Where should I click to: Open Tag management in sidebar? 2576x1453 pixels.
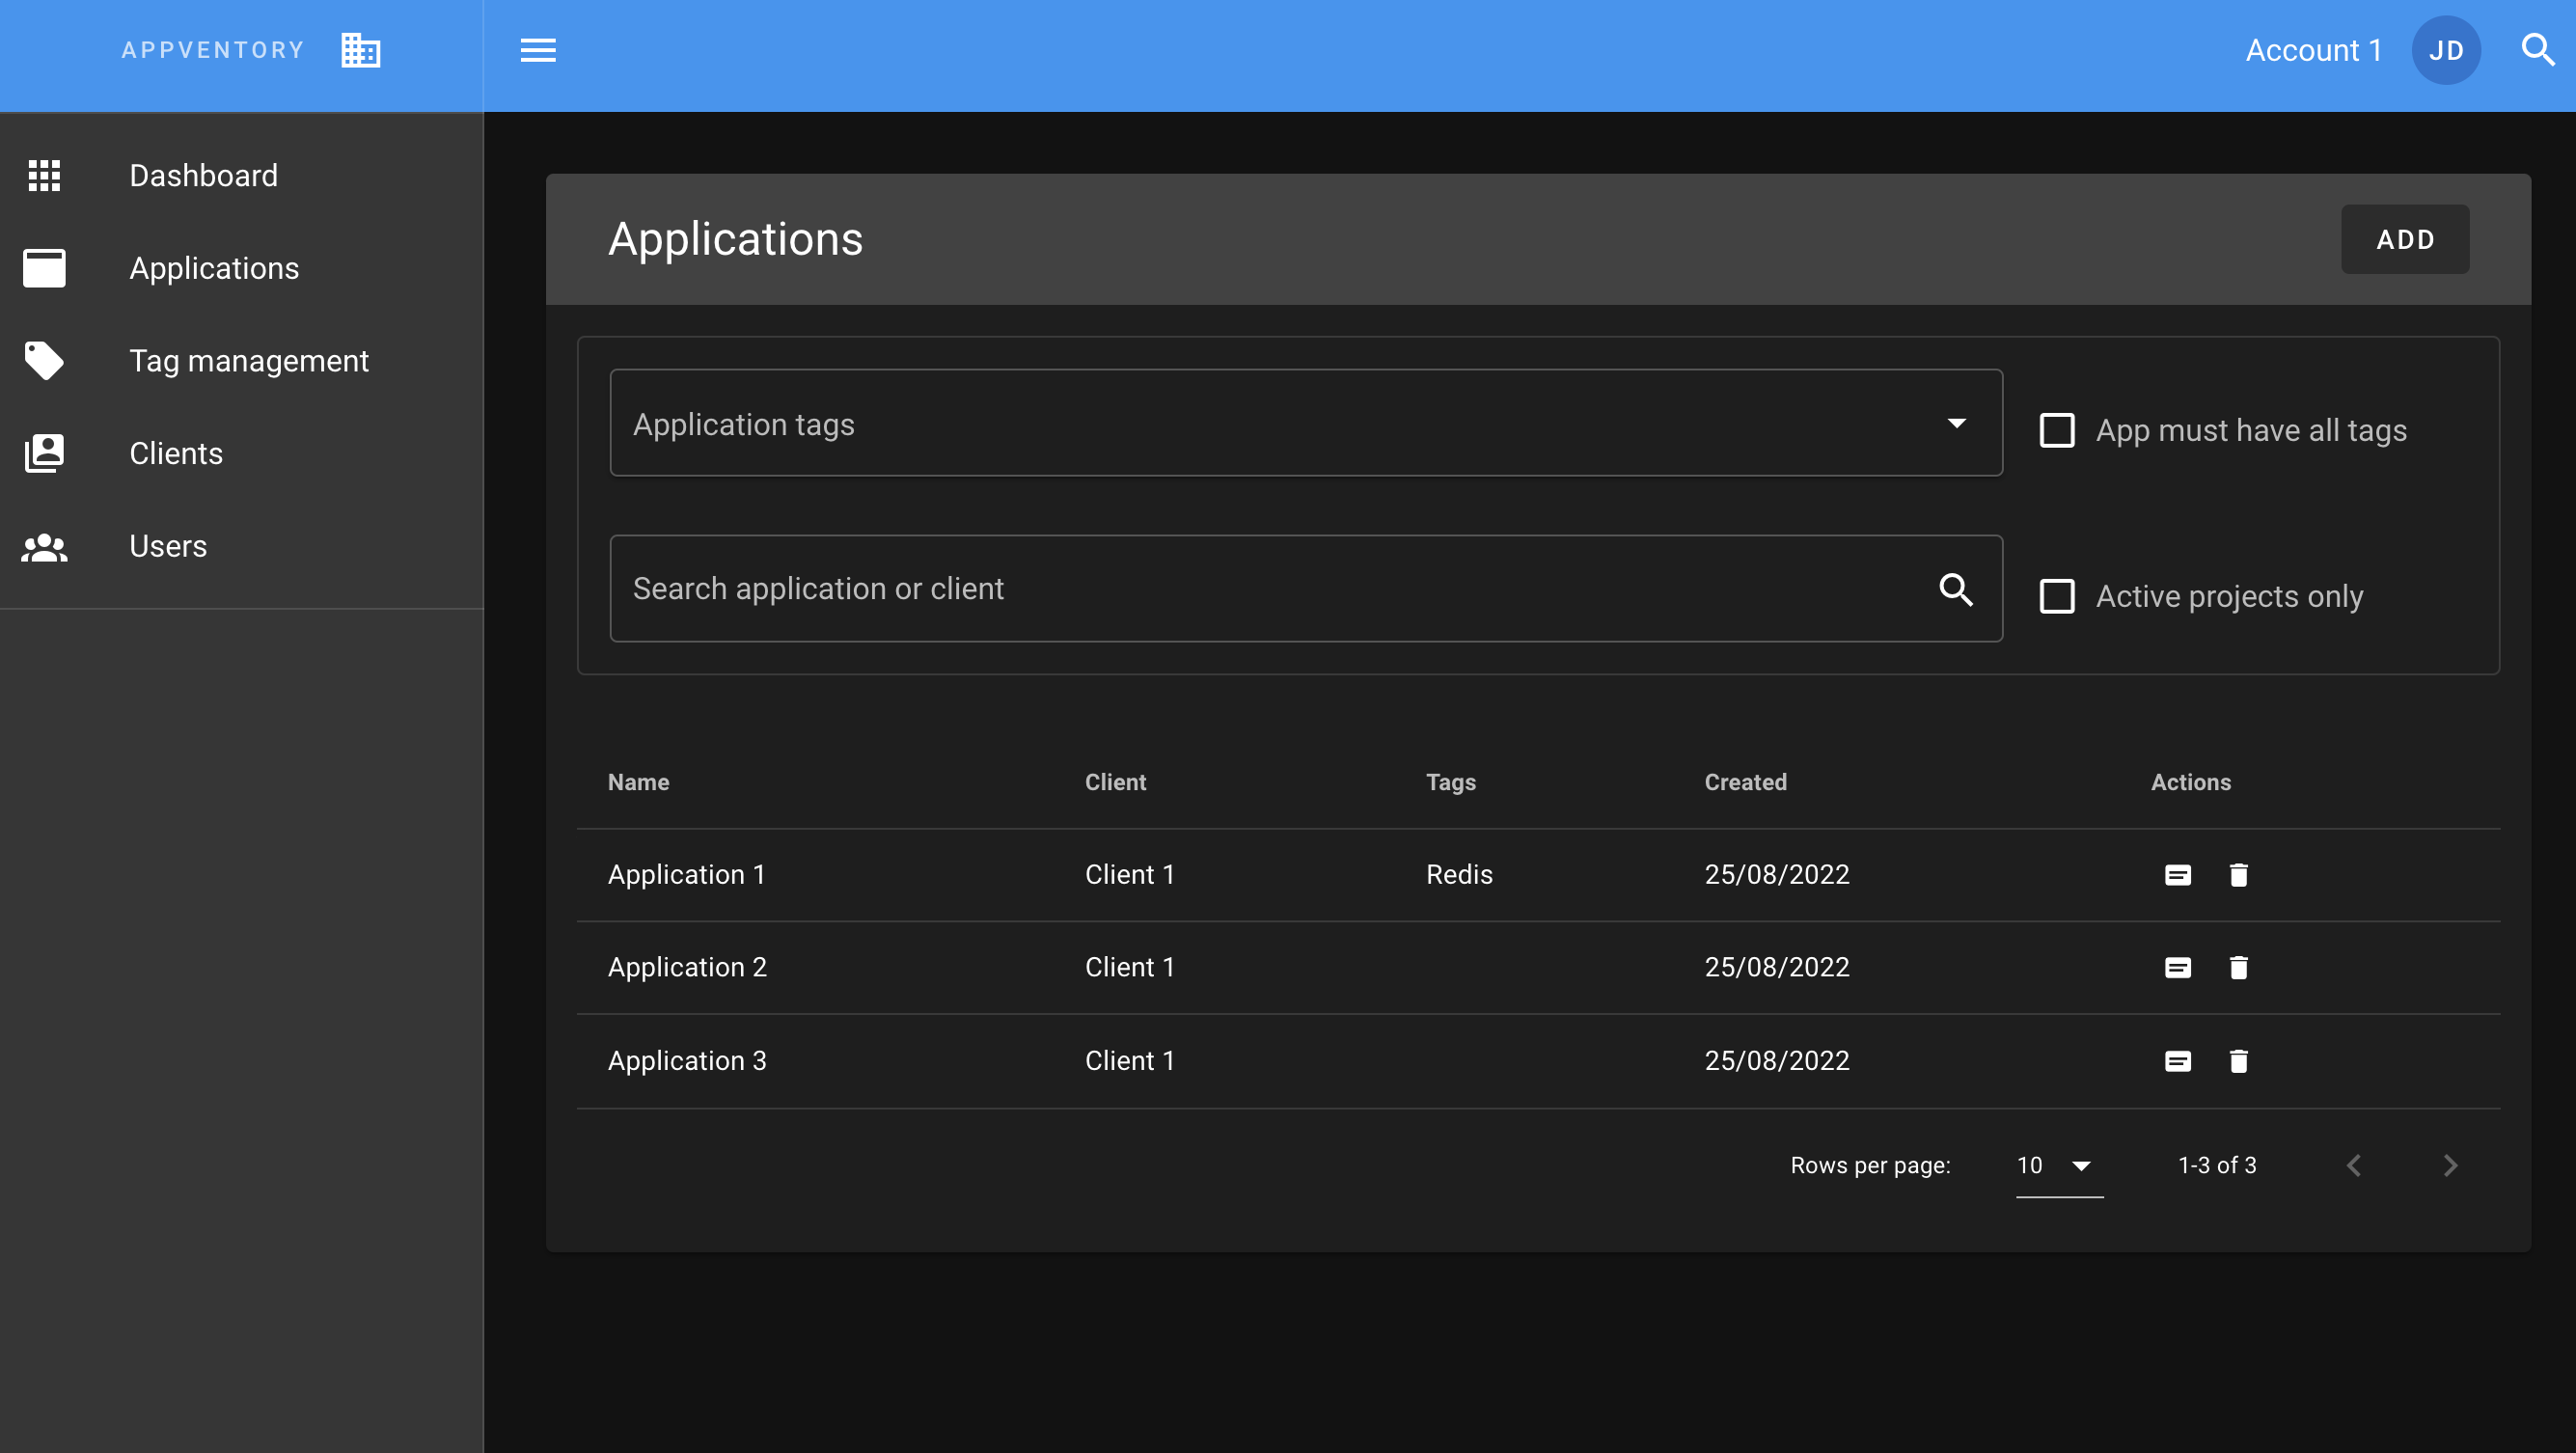point(248,361)
